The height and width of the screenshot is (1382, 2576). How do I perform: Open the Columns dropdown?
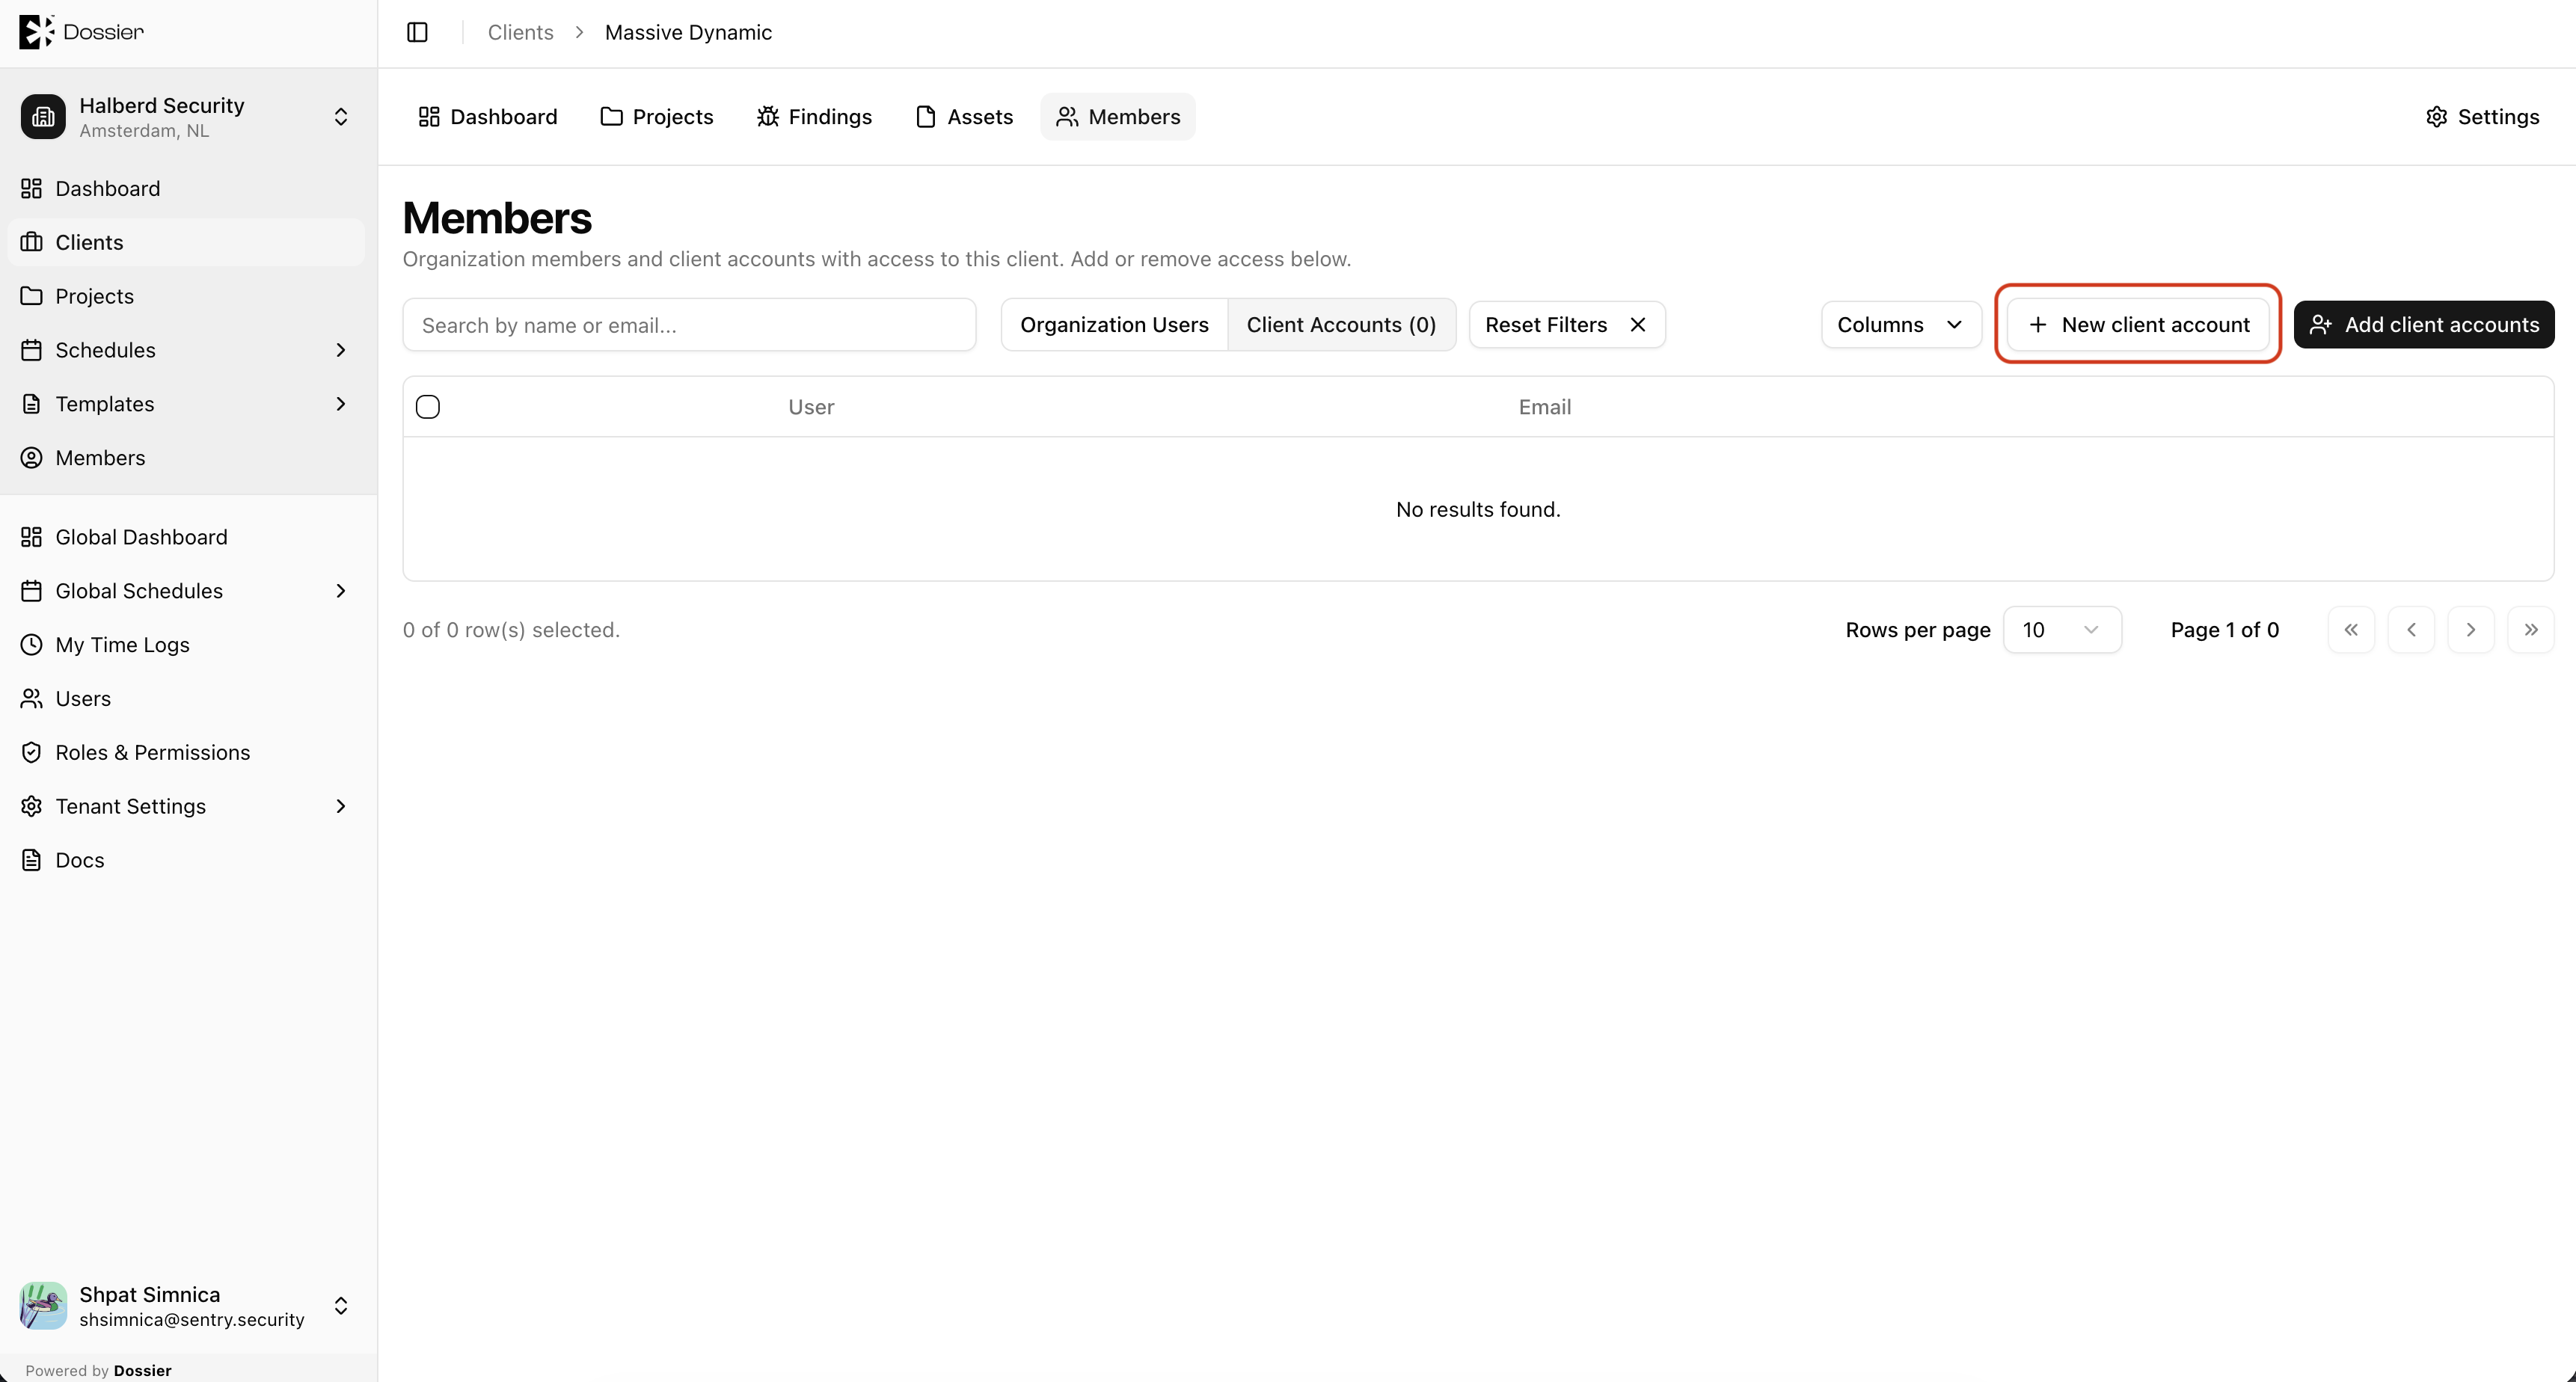(x=1901, y=325)
